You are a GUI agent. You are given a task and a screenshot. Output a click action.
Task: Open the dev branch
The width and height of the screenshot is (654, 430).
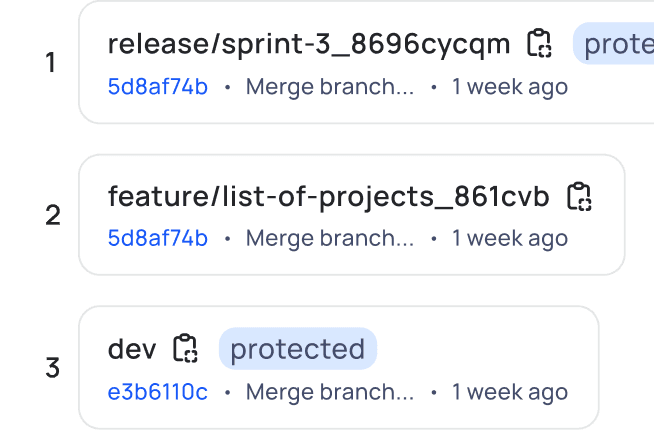click(x=132, y=349)
